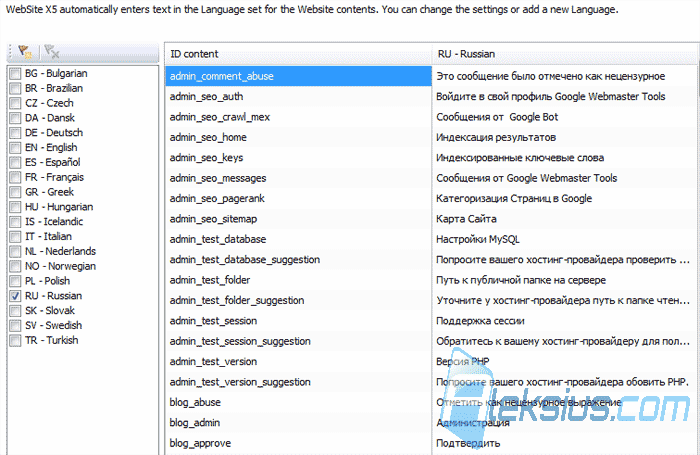The width and height of the screenshot is (700, 455).
Task: Enable ES - Español language checkbox
Action: click(x=15, y=163)
